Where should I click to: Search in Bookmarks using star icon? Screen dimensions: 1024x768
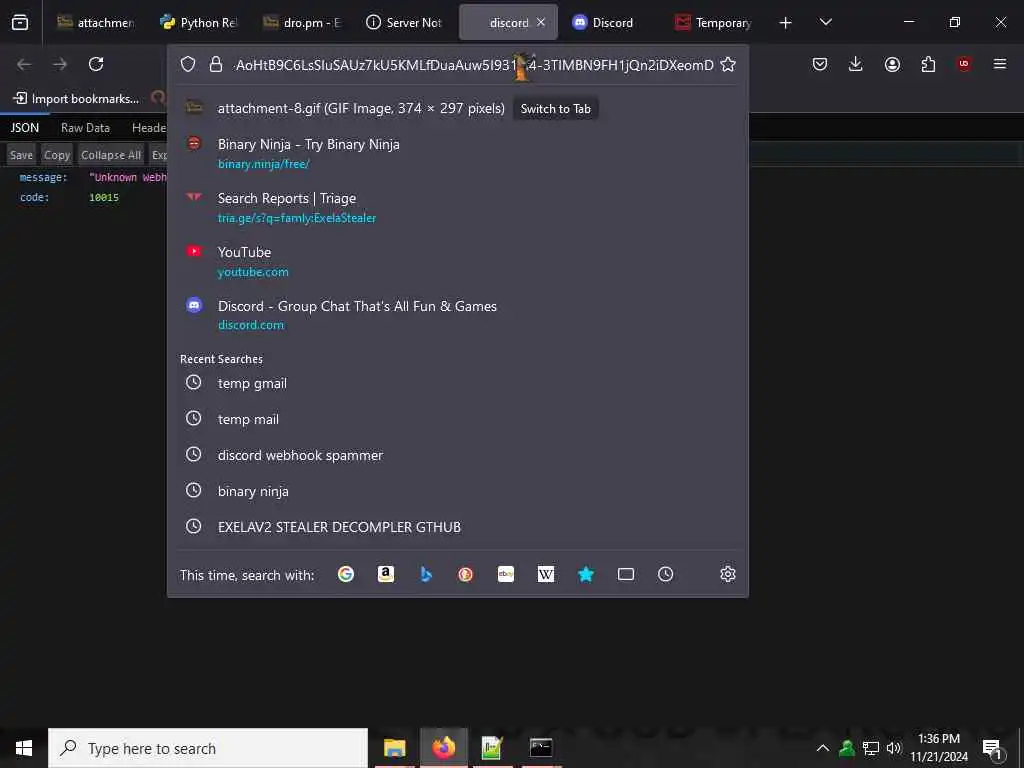point(586,574)
